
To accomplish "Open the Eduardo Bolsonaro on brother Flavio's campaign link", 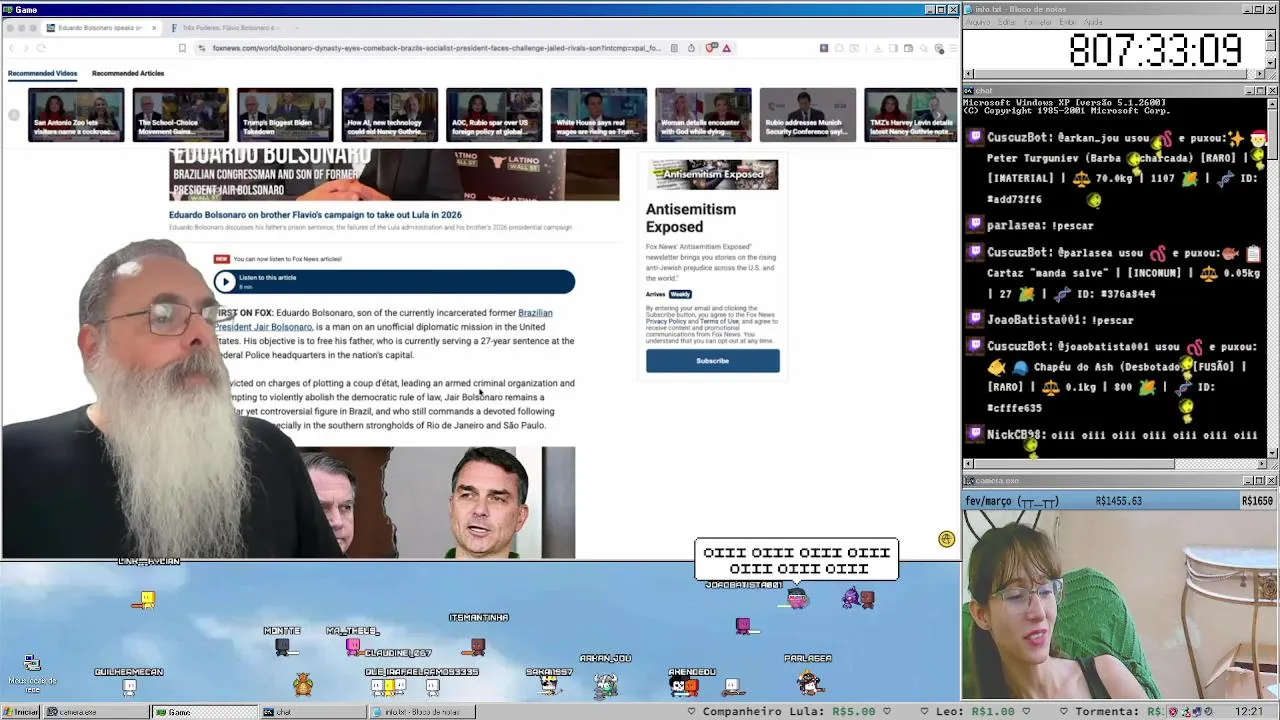I will pyautogui.click(x=315, y=214).
